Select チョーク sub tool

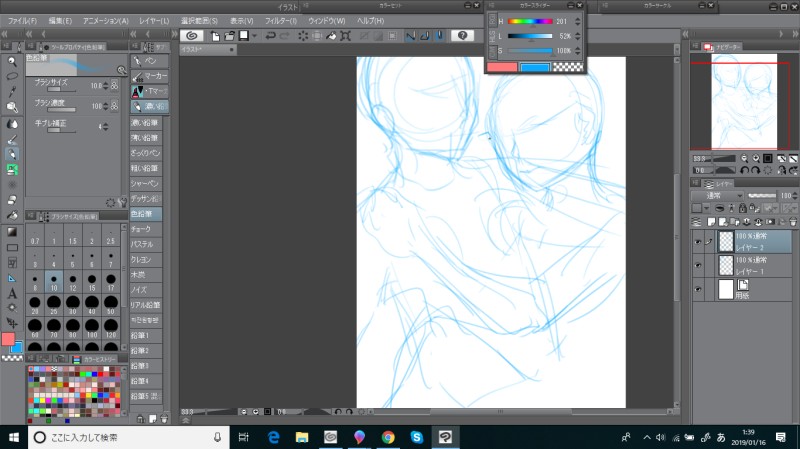coord(146,229)
